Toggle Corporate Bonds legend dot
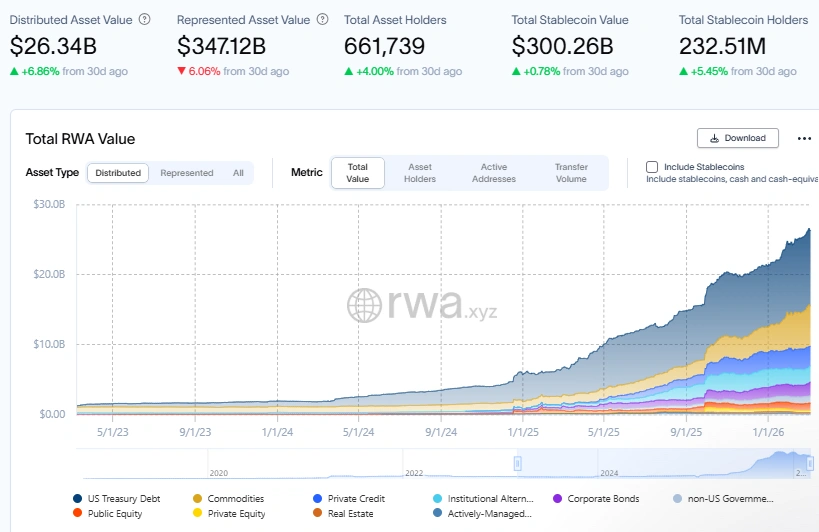 click(557, 498)
